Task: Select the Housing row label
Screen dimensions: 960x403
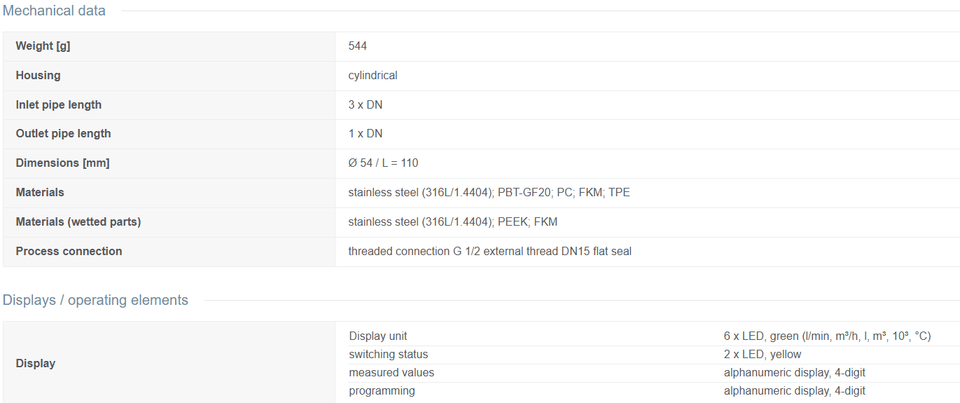Action: point(38,75)
